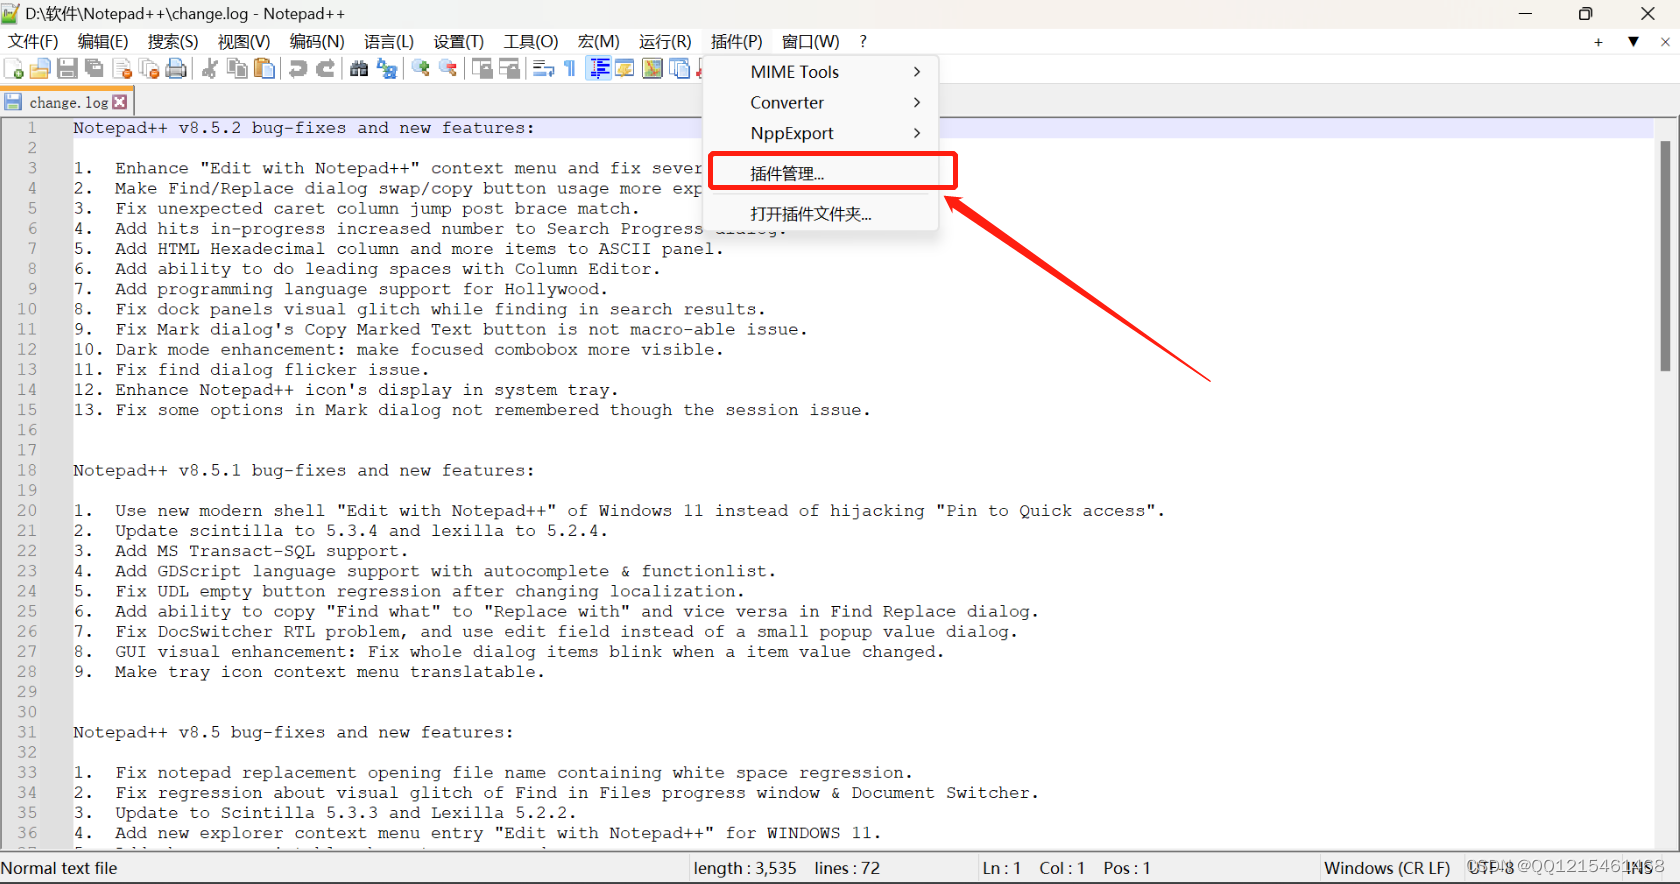Click 'Normal text file' in status bar

59,868
